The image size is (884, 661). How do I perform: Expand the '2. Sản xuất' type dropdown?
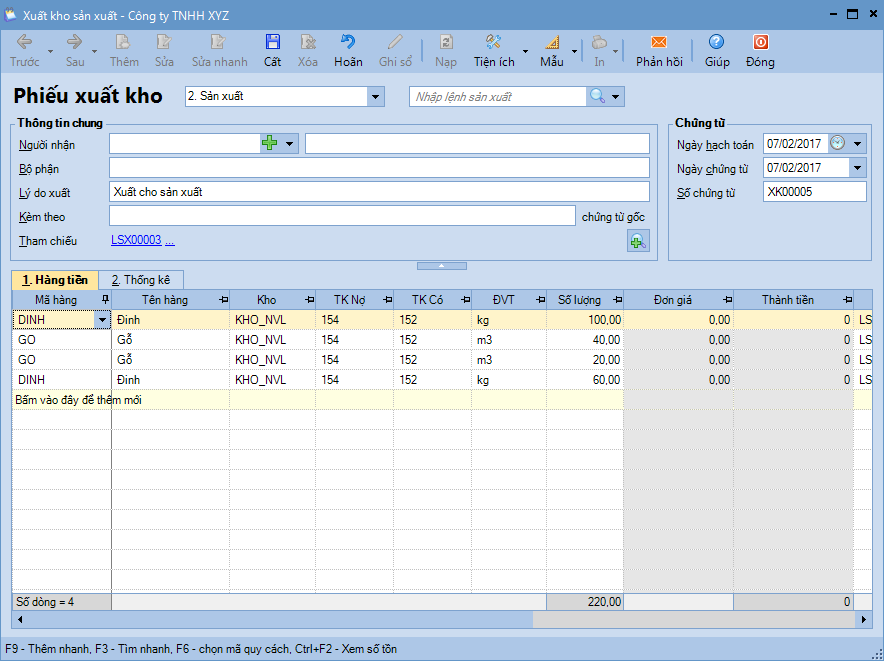(376, 97)
